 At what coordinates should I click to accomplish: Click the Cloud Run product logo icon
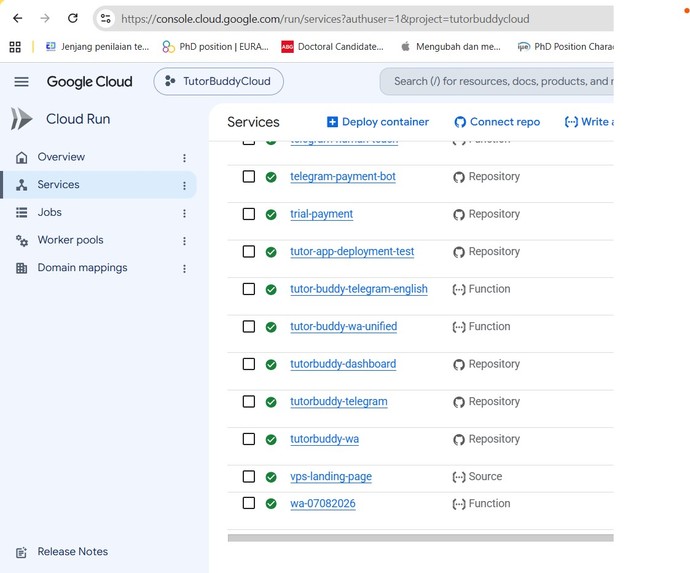click(22, 119)
